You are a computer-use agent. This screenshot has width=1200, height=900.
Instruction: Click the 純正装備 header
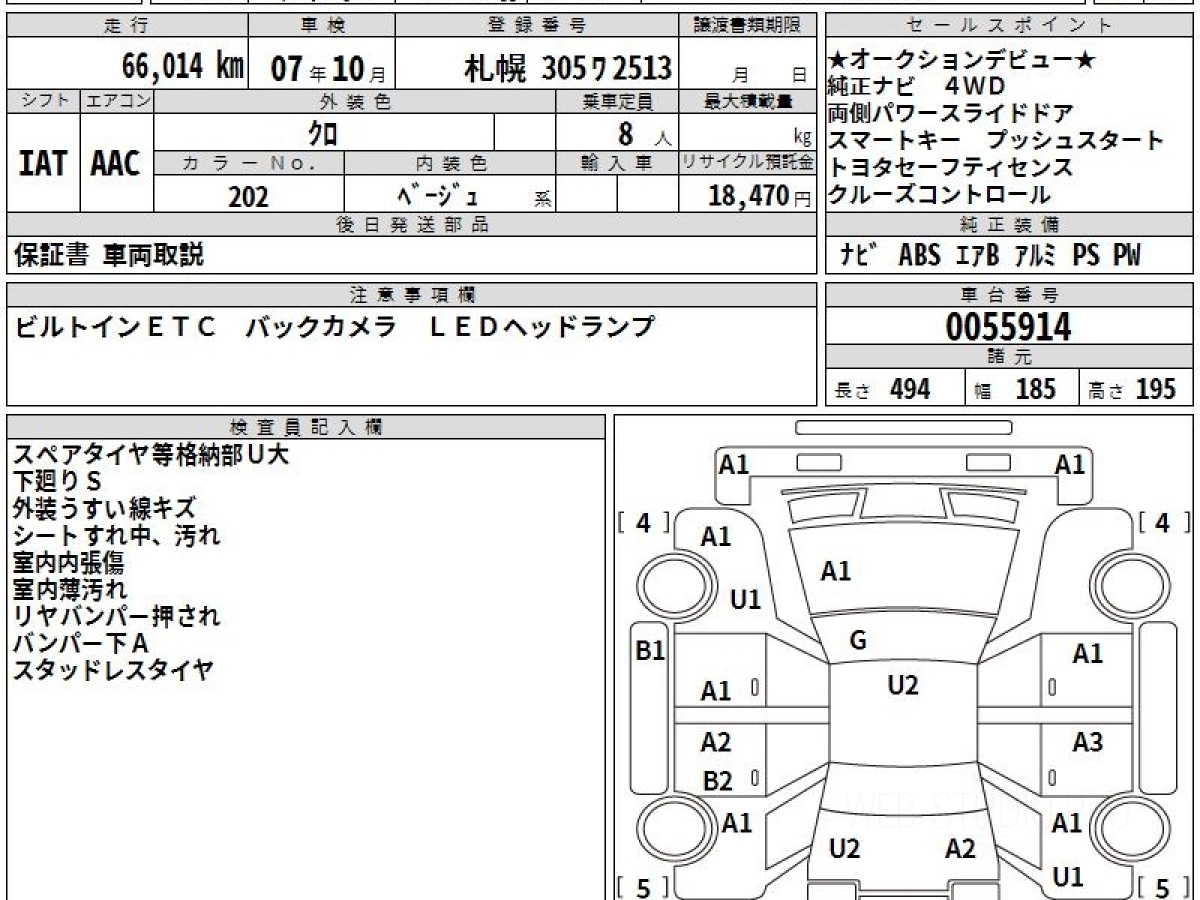click(x=1010, y=225)
